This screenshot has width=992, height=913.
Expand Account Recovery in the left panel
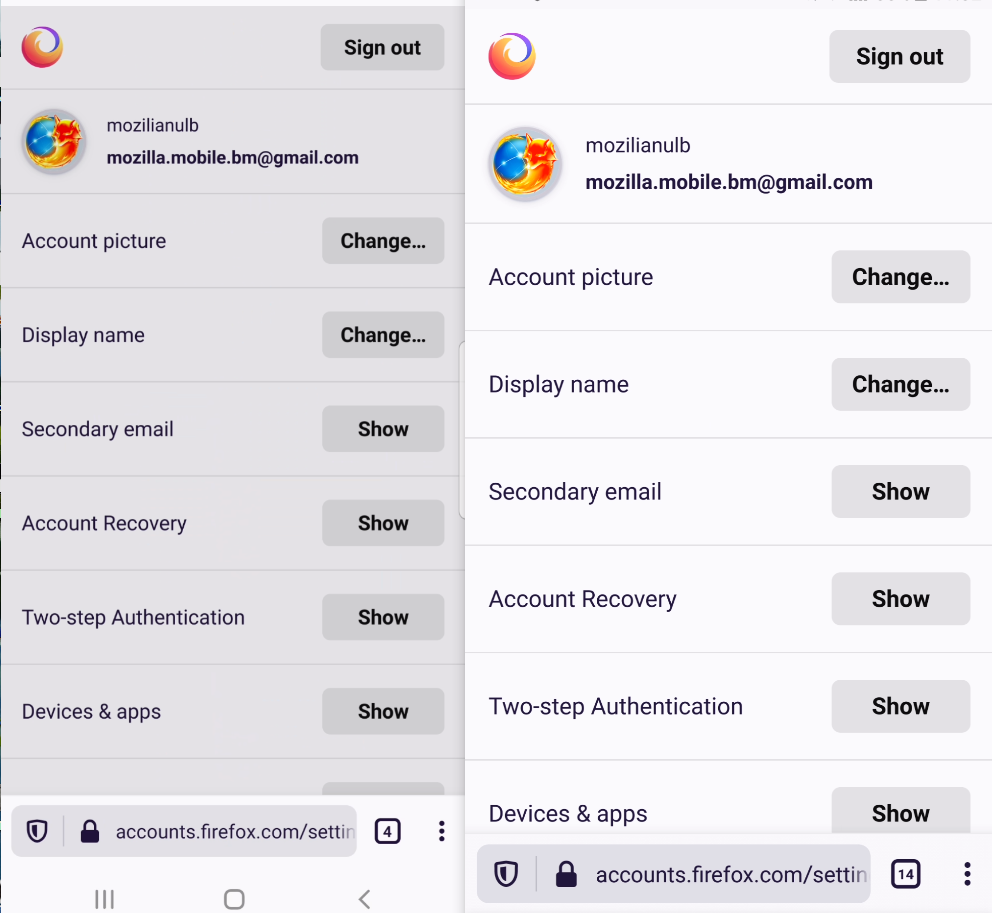pos(383,523)
